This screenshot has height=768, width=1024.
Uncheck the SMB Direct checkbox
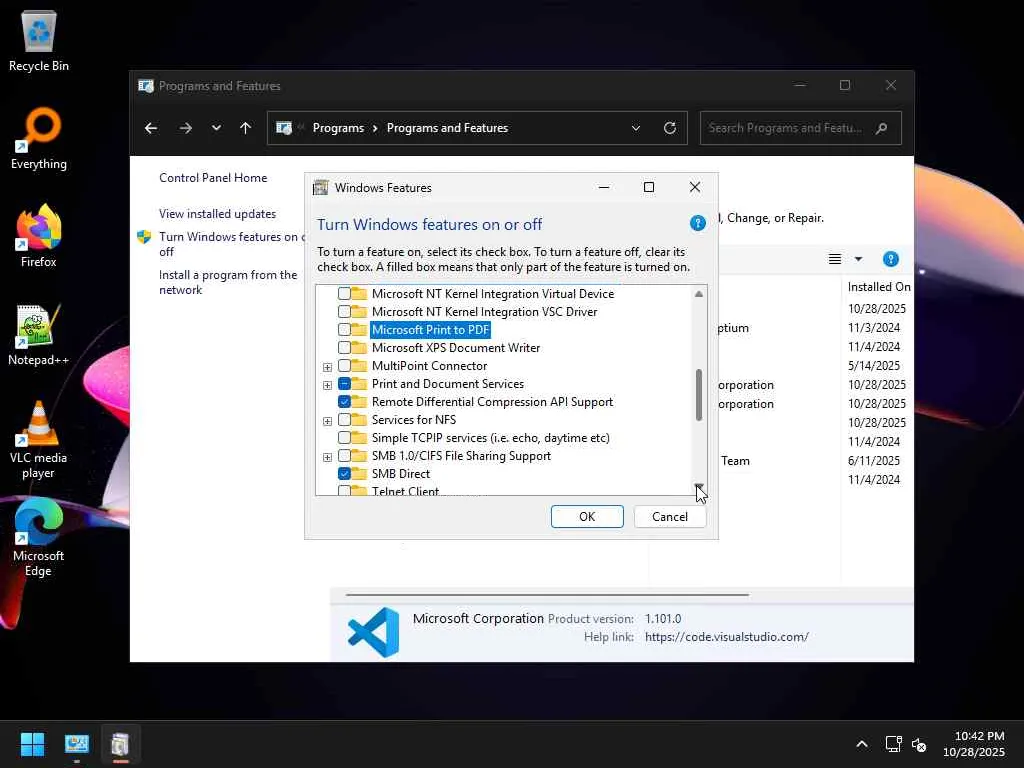point(344,473)
